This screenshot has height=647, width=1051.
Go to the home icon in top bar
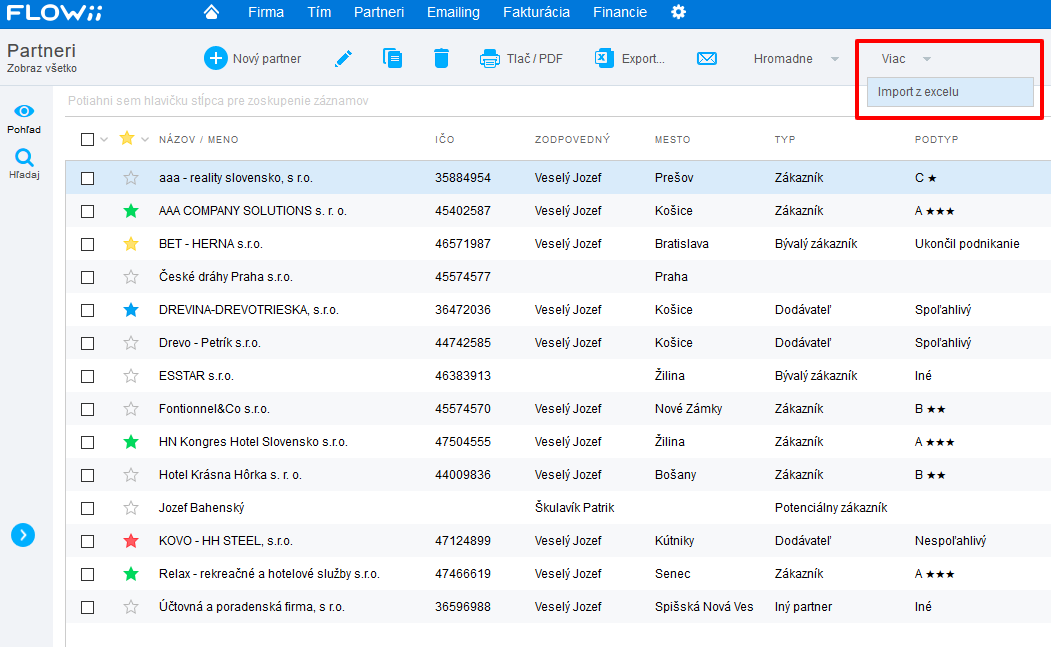point(211,12)
